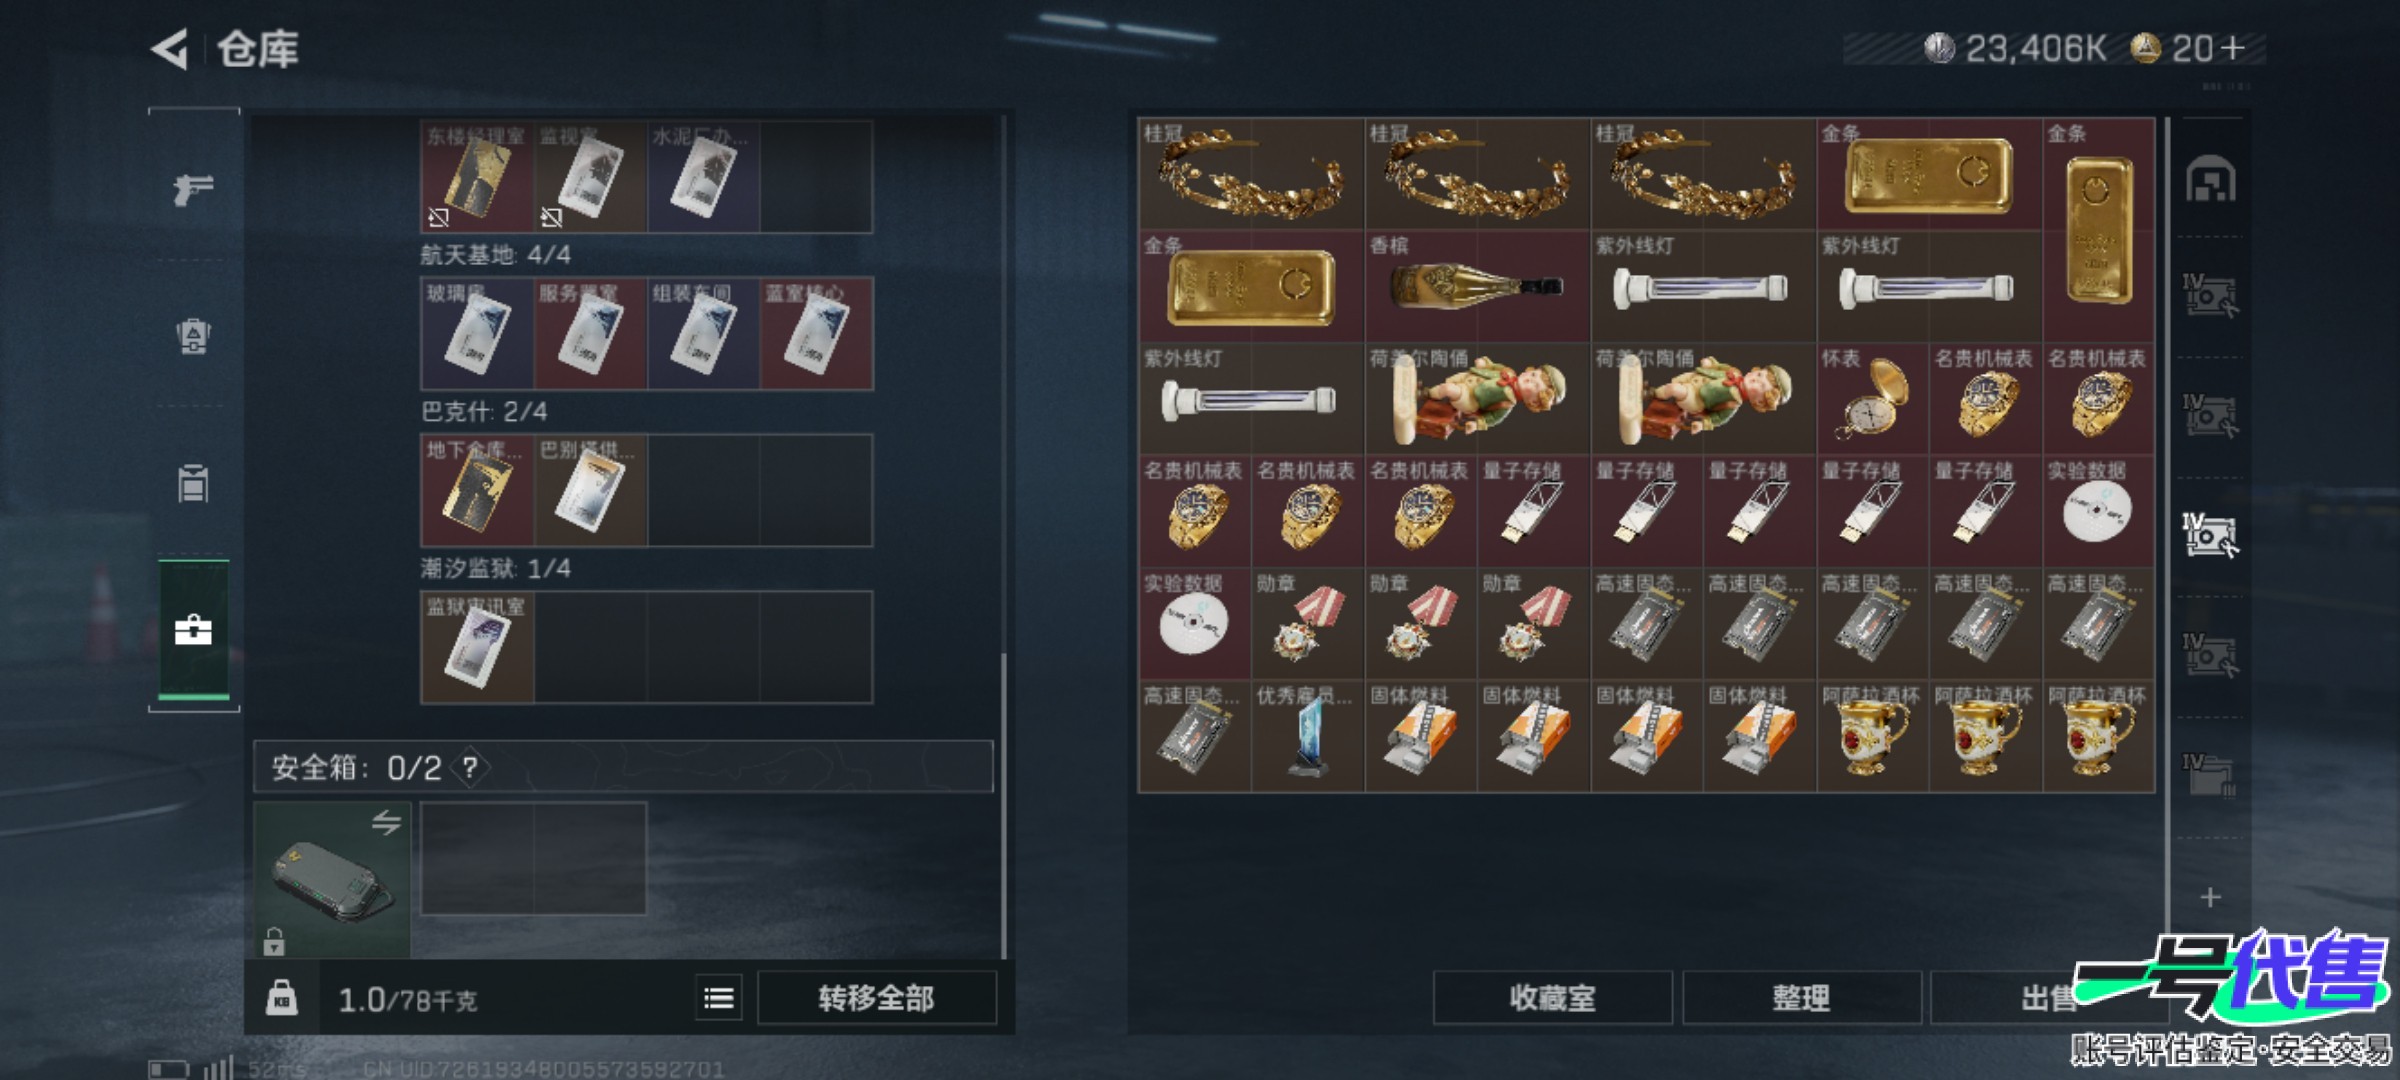Viewport: 2400px width, 1080px height.
Task: Expand the first IV expansion box slot
Action: (2210, 296)
